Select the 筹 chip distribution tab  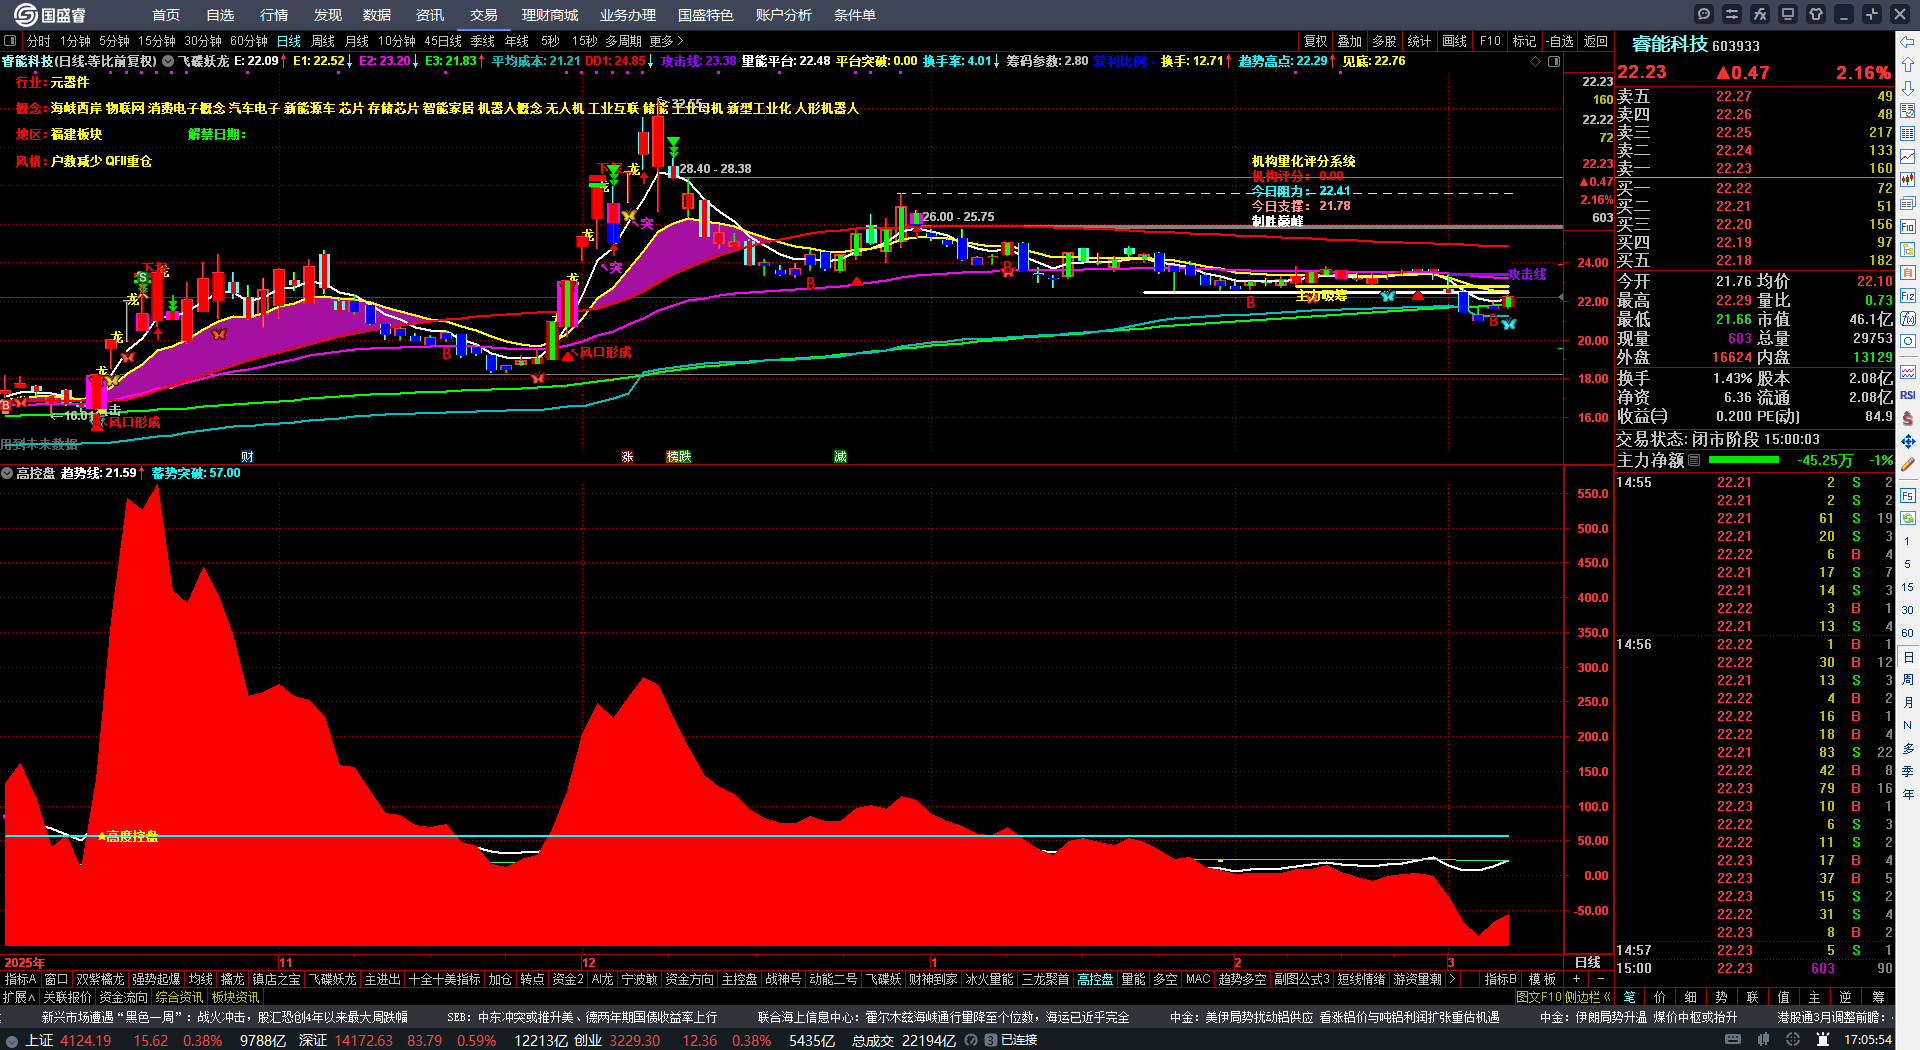(x=1878, y=996)
